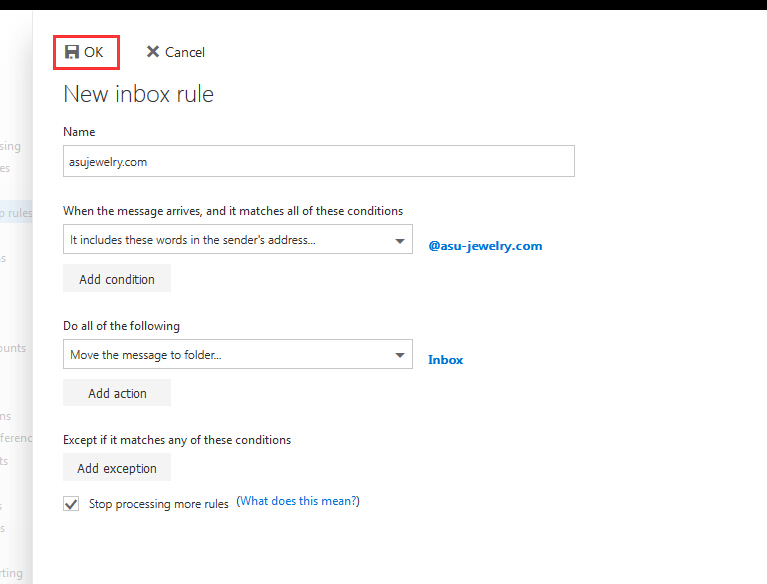This screenshot has height=584, width=767.
Task: Click the Name label text
Action: point(79,132)
